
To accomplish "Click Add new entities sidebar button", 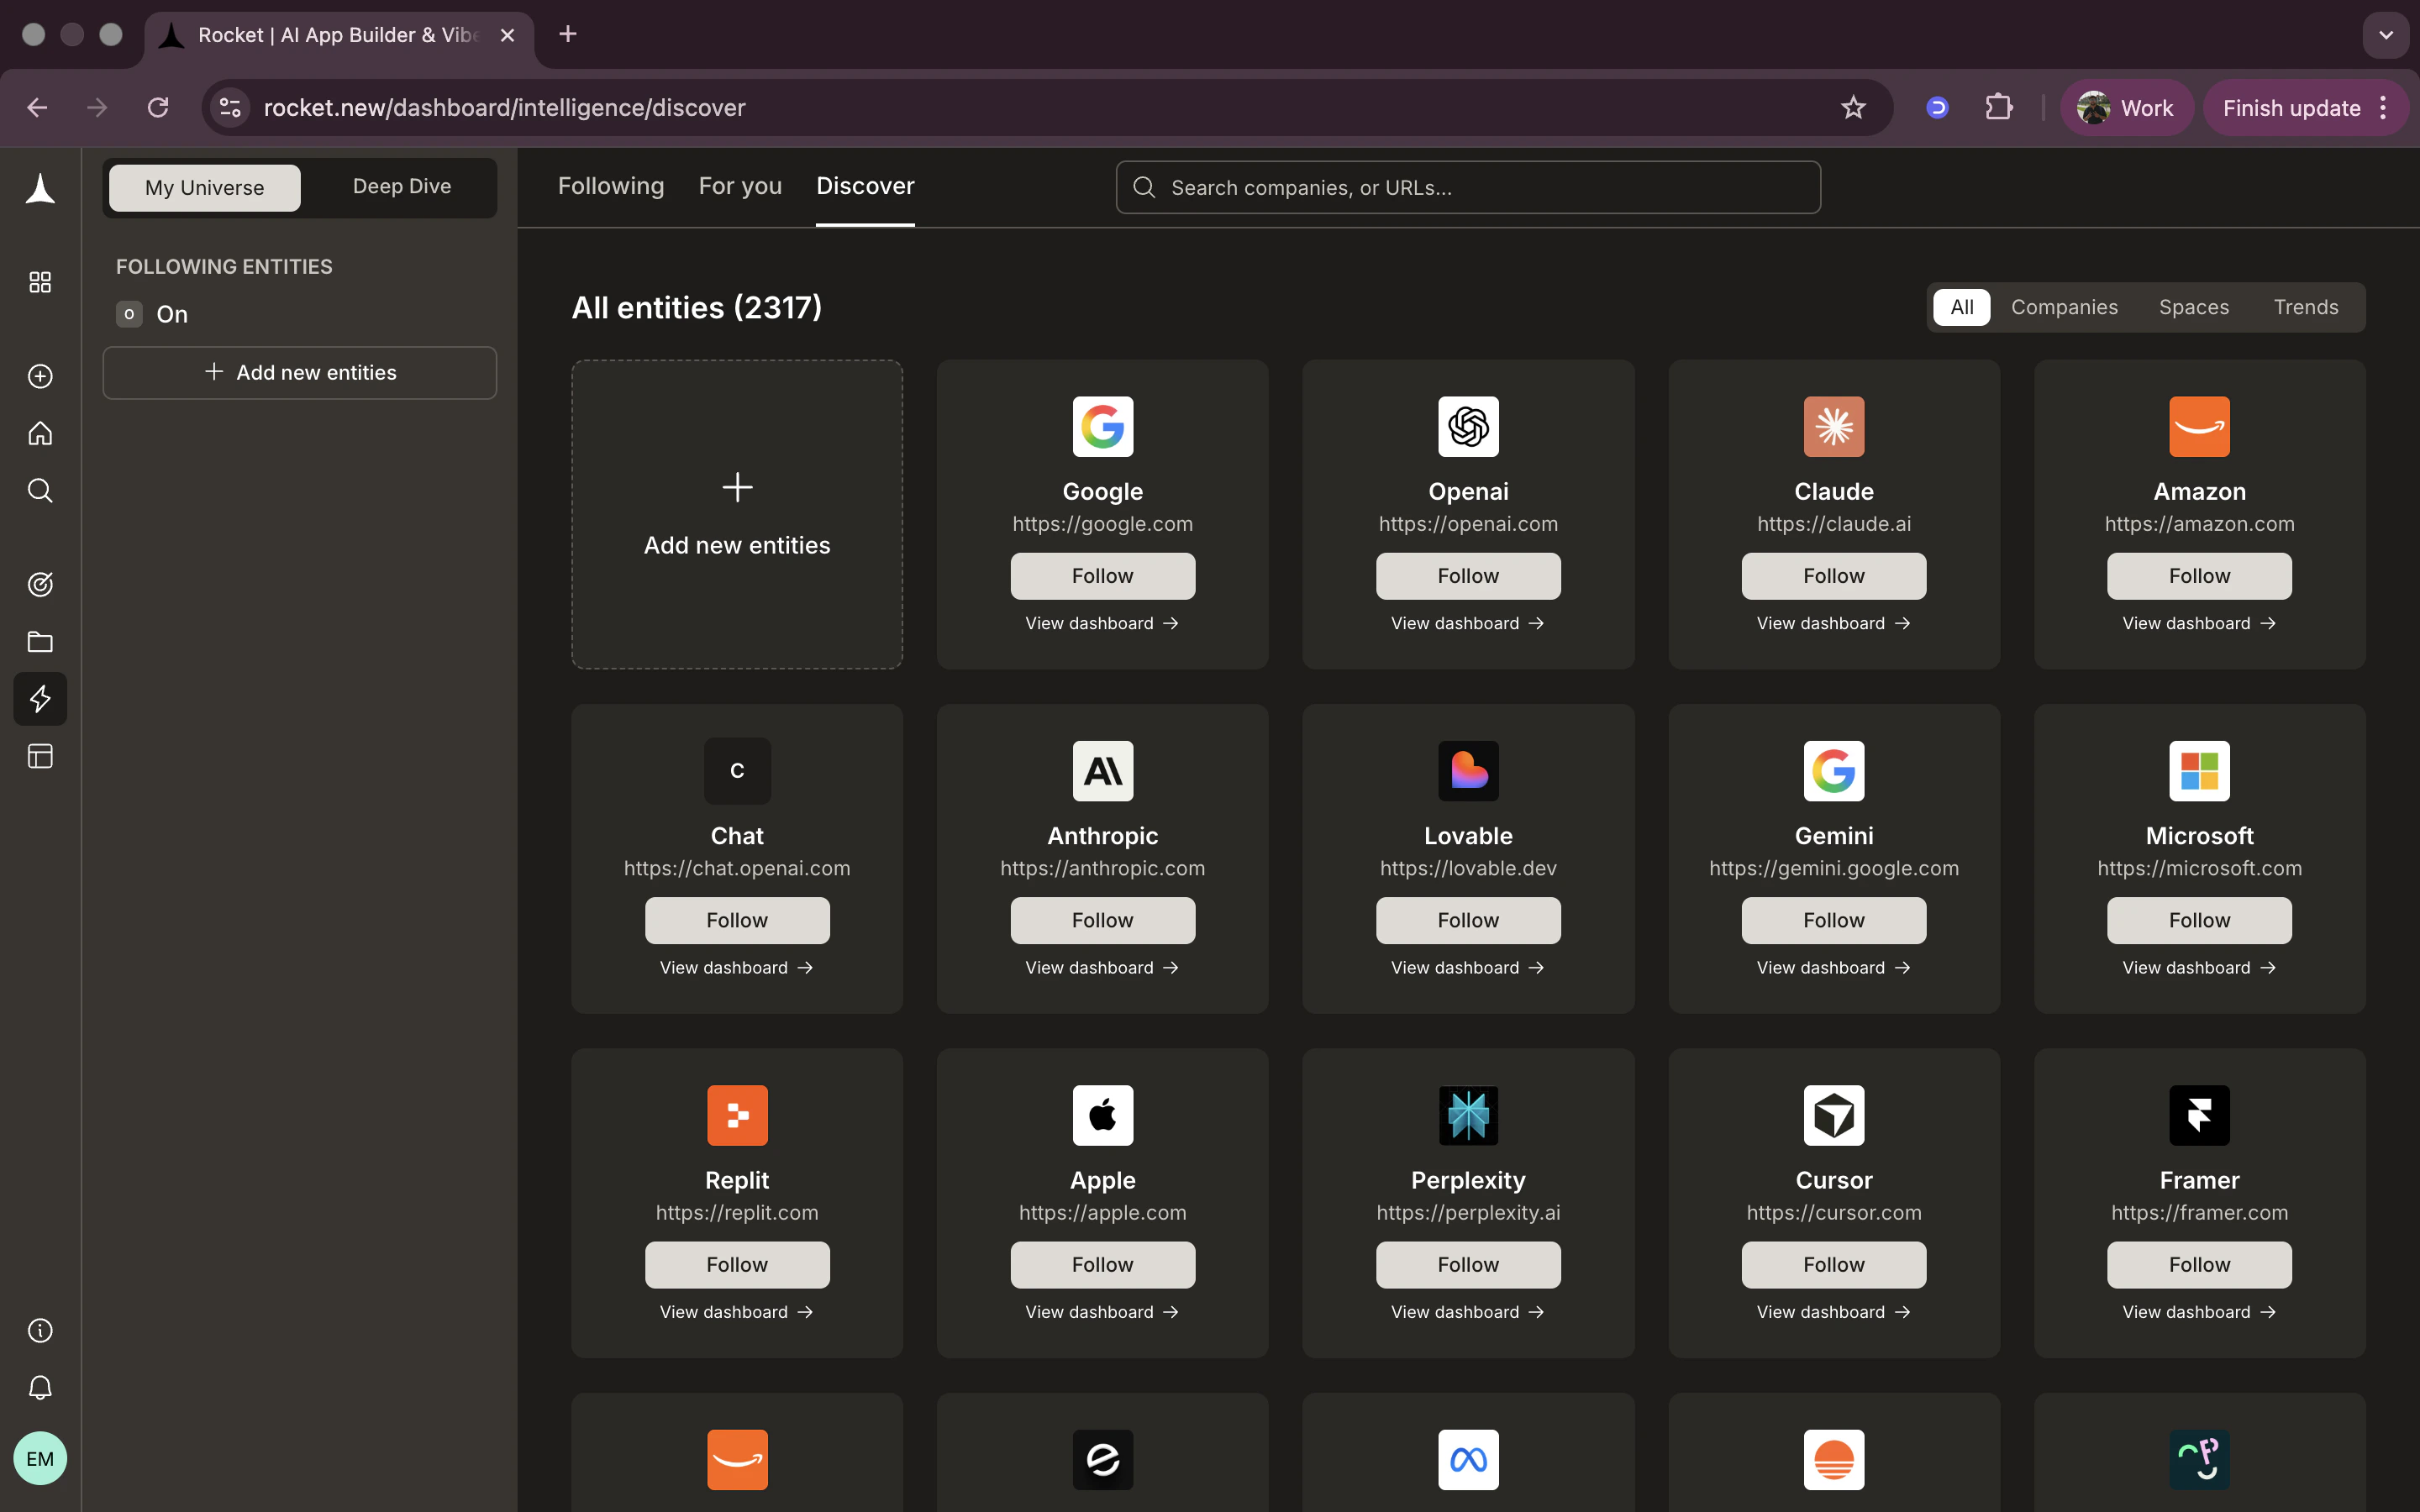I will click(300, 373).
